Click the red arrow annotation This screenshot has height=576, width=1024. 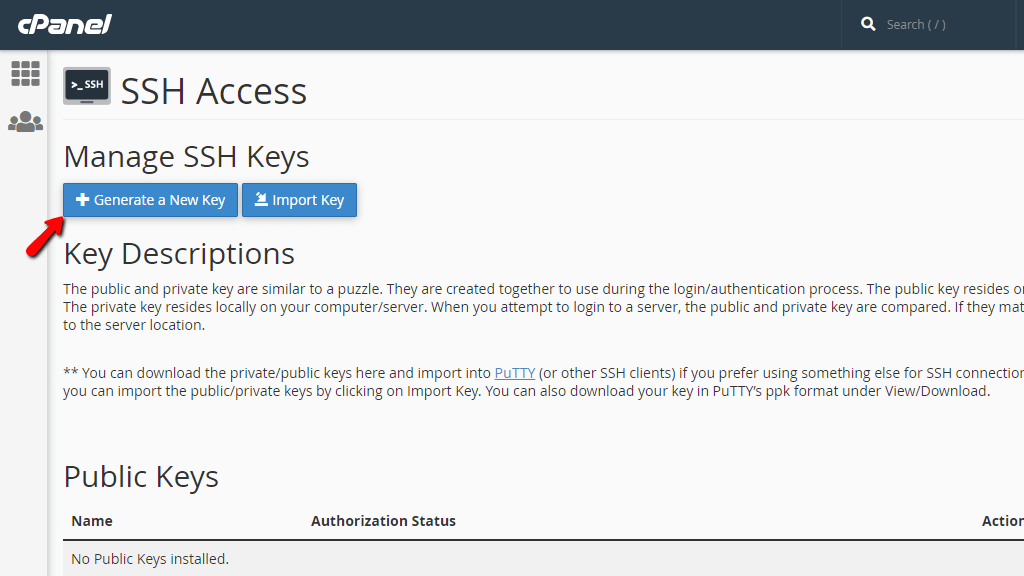[x=43, y=238]
